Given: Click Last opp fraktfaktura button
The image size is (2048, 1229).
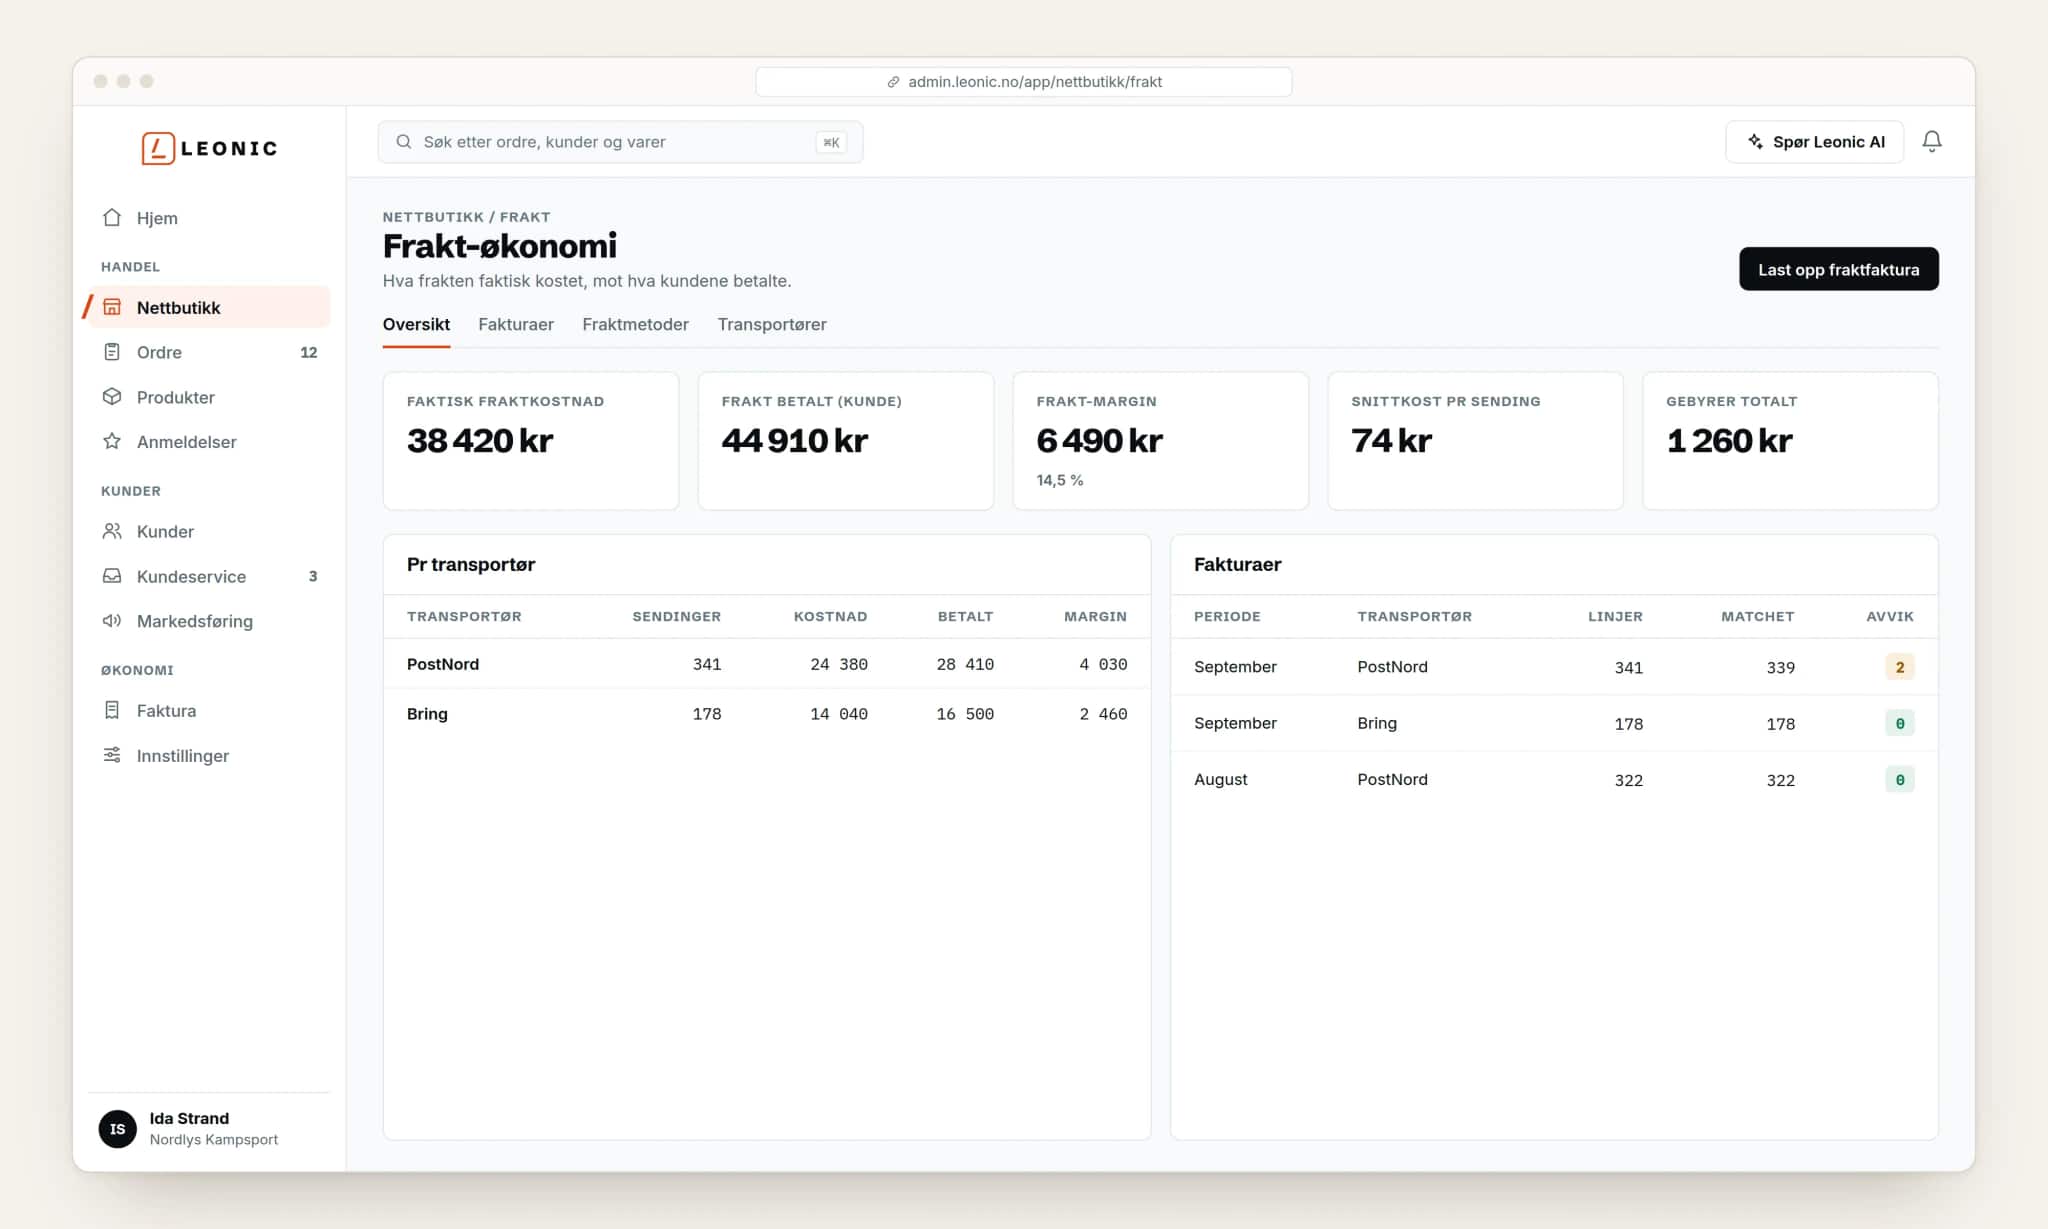Looking at the screenshot, I should coord(1838,269).
